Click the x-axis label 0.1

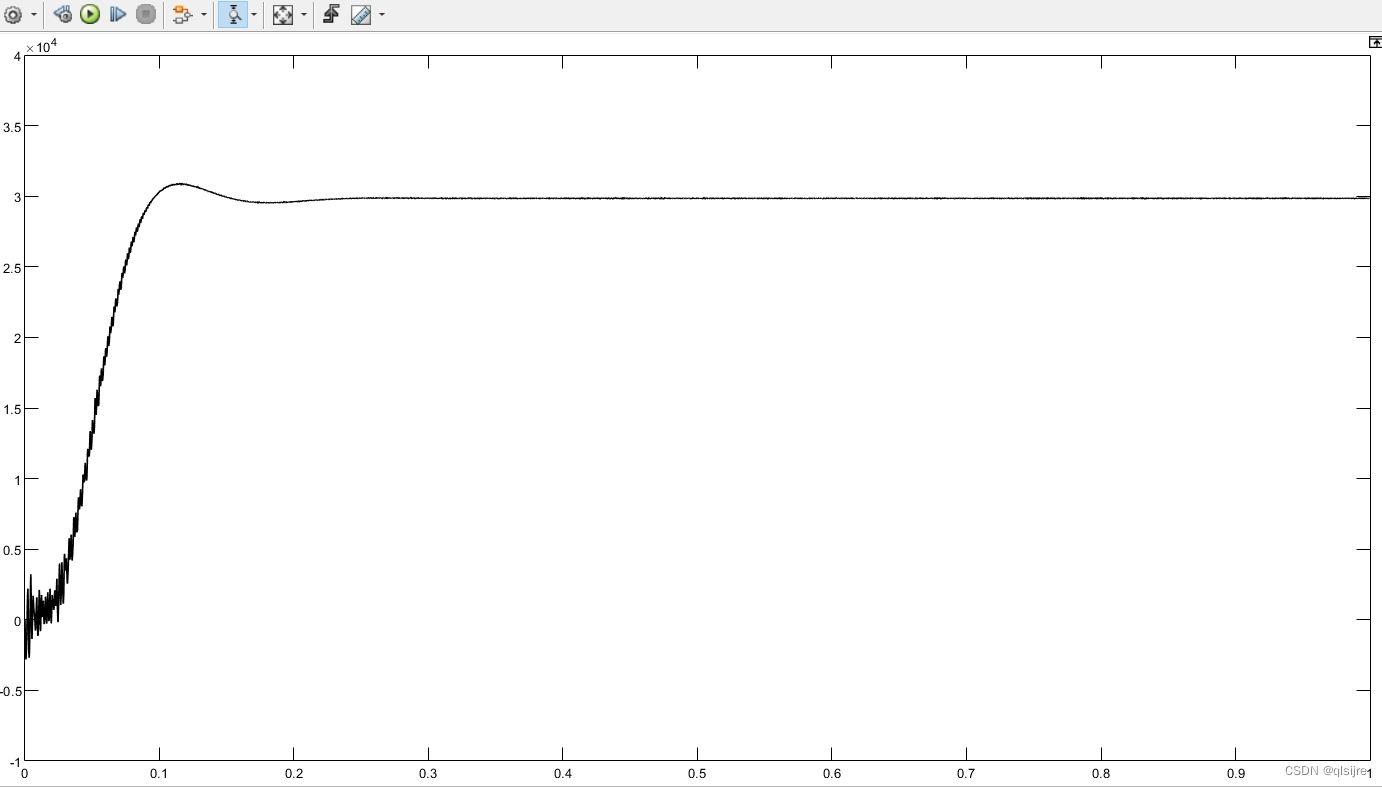(x=159, y=774)
